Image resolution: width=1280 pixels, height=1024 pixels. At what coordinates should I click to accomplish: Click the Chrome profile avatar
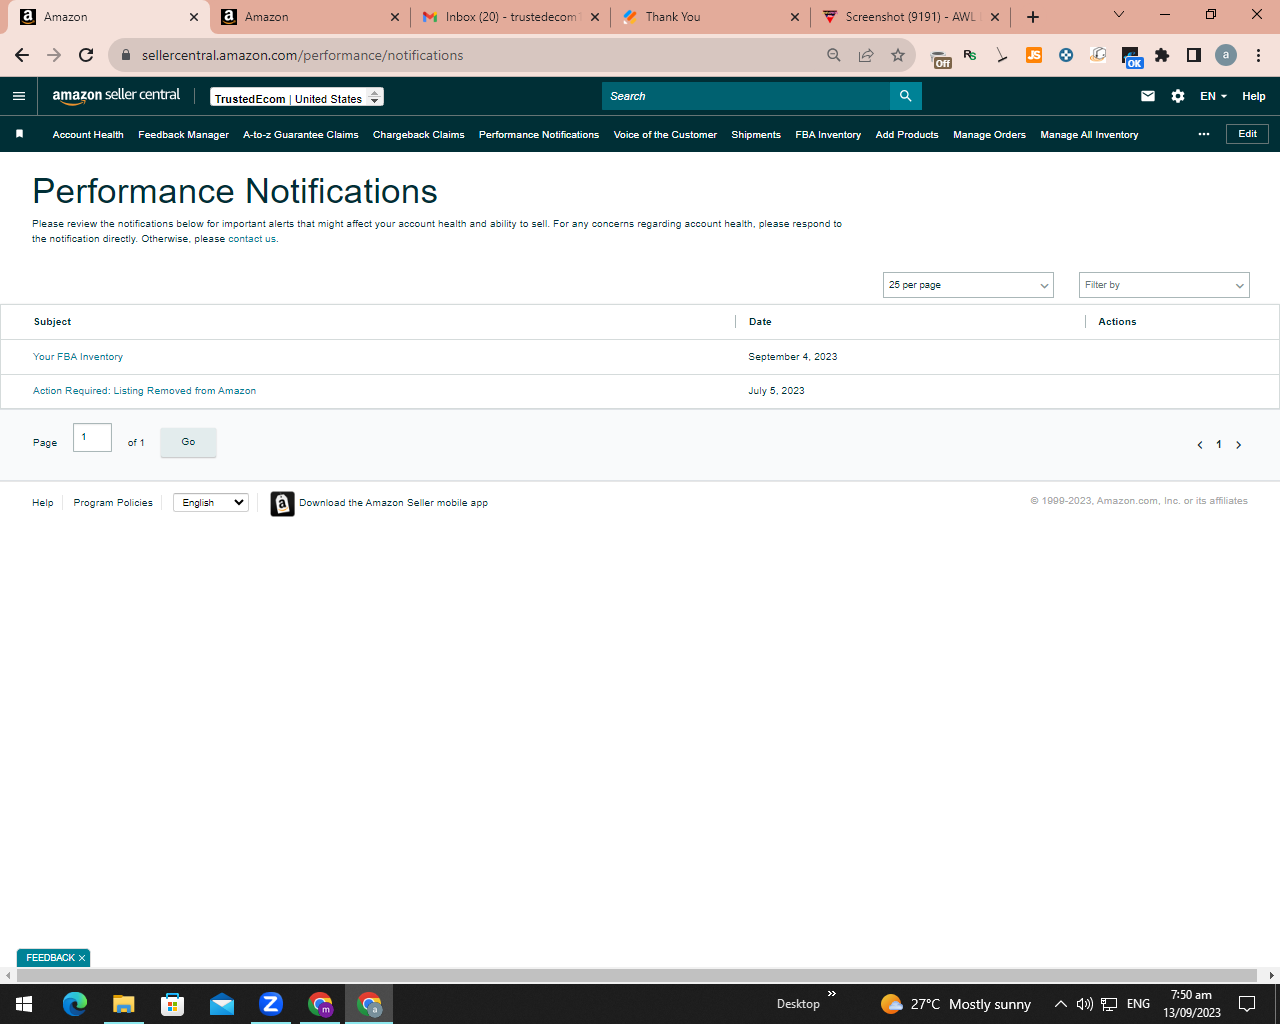1226,55
